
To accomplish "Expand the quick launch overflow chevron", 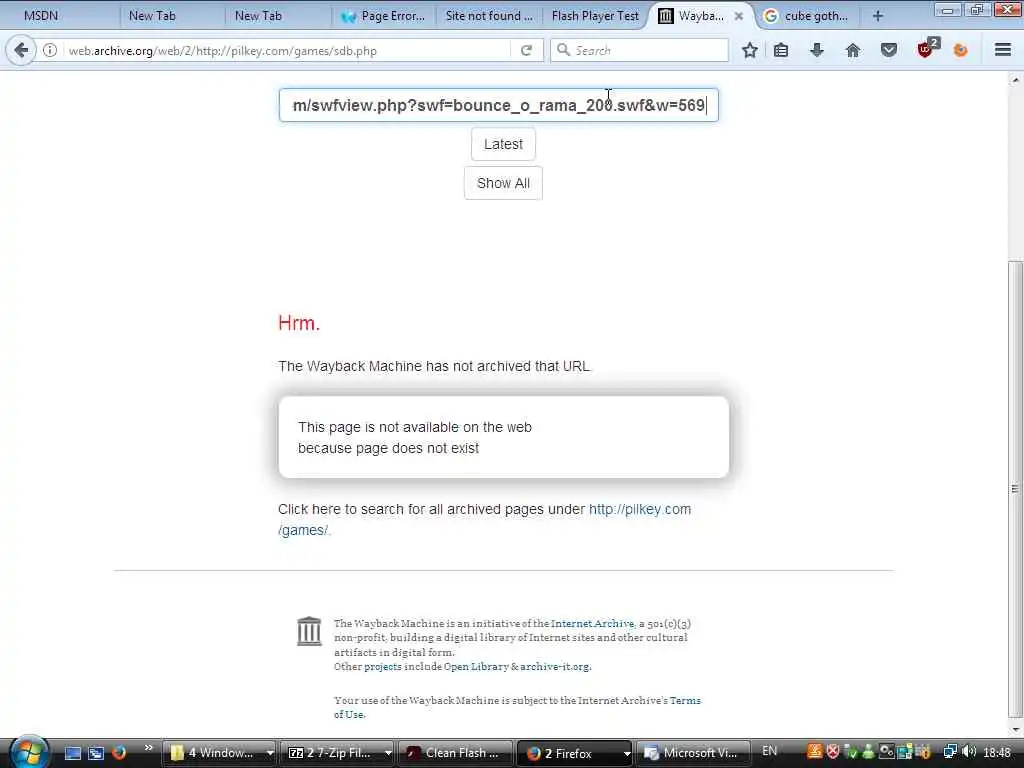I will (149, 747).
